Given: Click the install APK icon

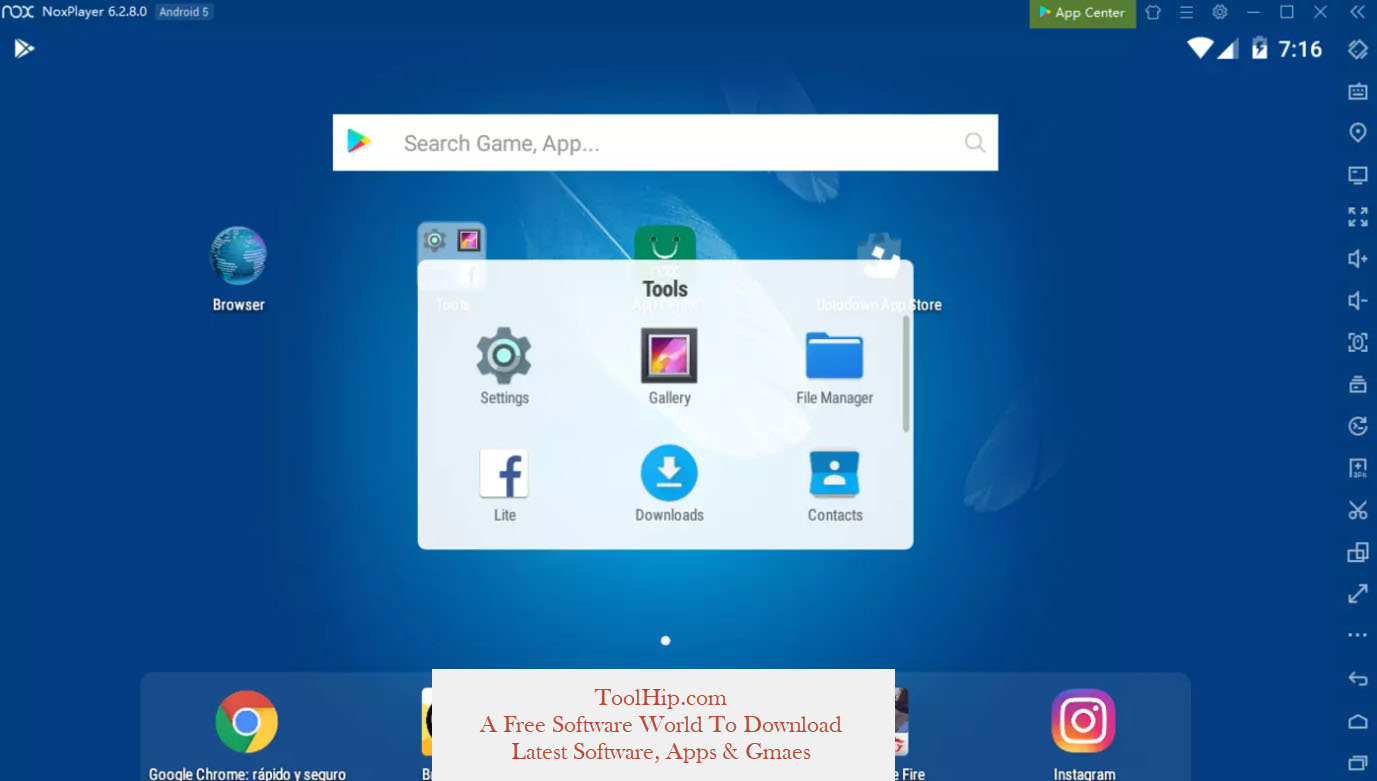Looking at the screenshot, I should pyautogui.click(x=1357, y=468).
